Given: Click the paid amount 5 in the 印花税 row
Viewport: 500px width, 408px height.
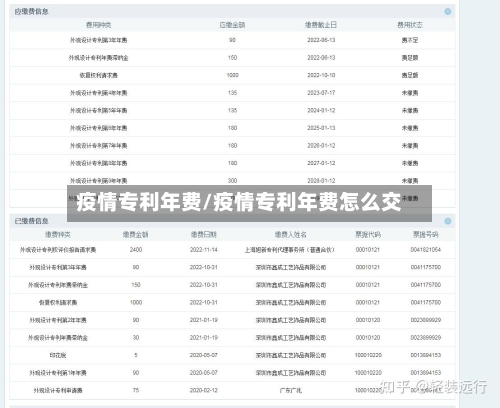Looking at the screenshot, I should [x=136, y=355].
